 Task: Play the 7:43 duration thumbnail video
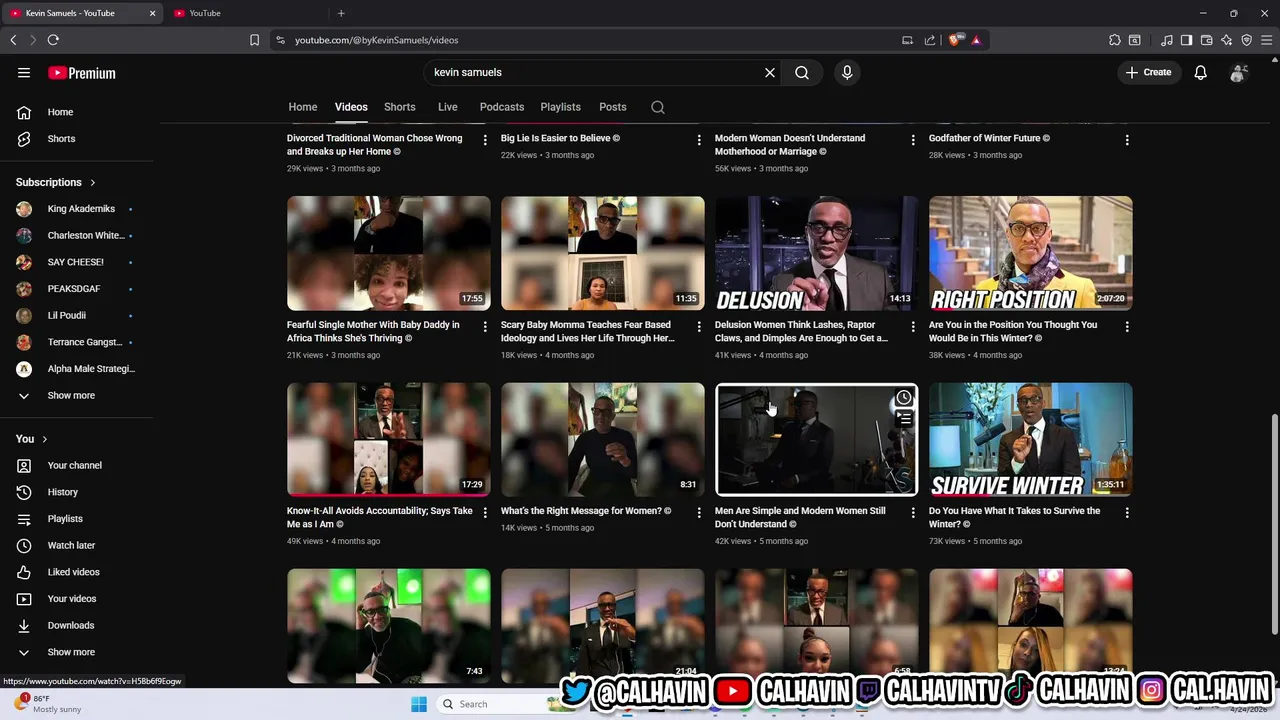(x=389, y=626)
